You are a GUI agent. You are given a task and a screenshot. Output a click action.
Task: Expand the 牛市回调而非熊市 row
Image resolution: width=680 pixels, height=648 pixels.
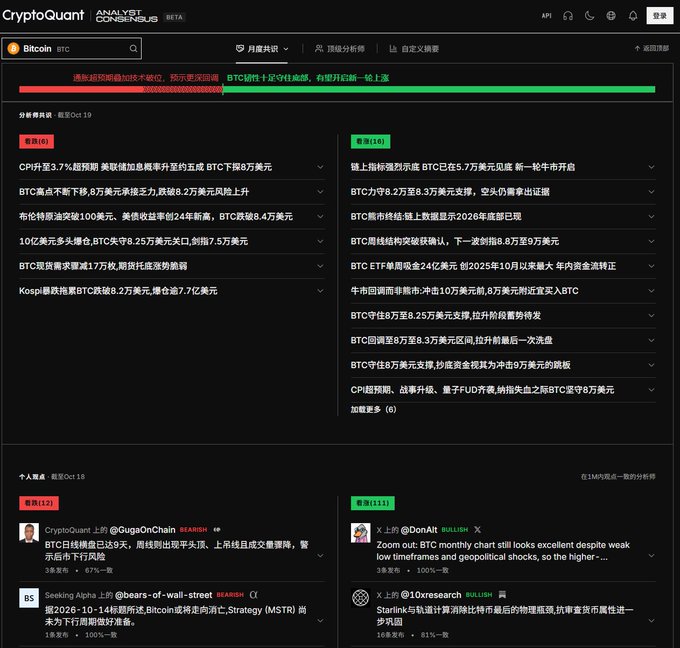pos(503,291)
